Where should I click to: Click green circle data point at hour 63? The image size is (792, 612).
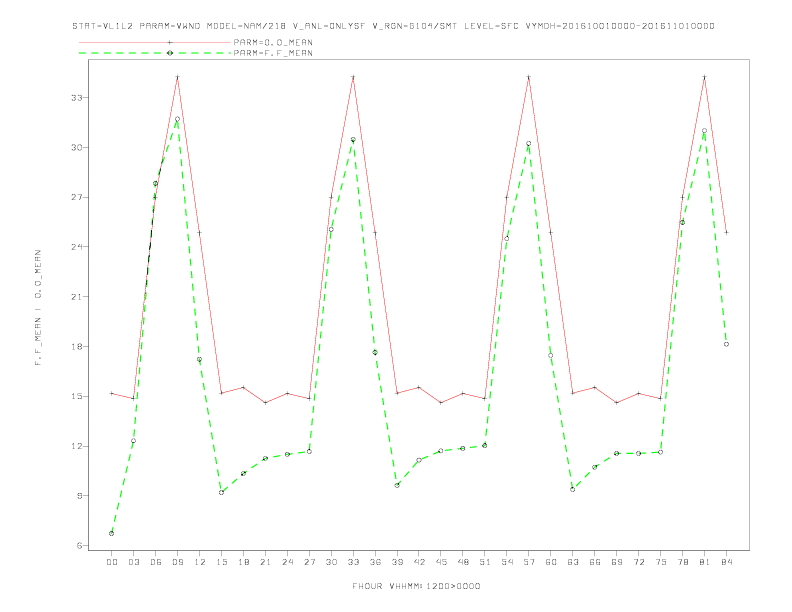[x=573, y=489]
